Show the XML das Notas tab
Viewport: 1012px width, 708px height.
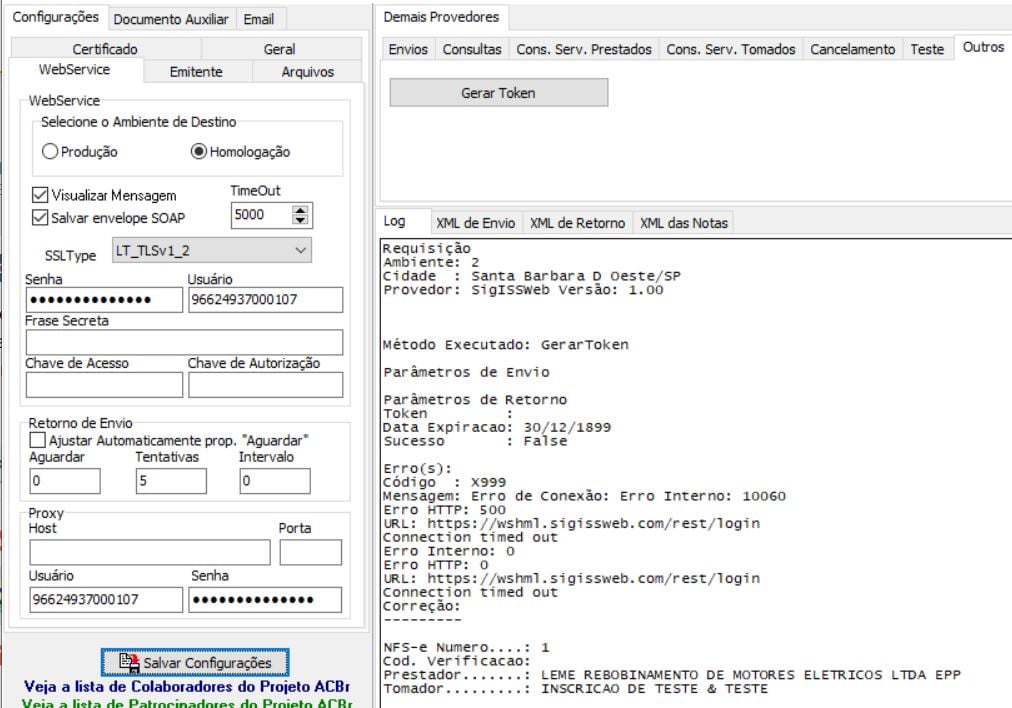pyautogui.click(x=684, y=223)
